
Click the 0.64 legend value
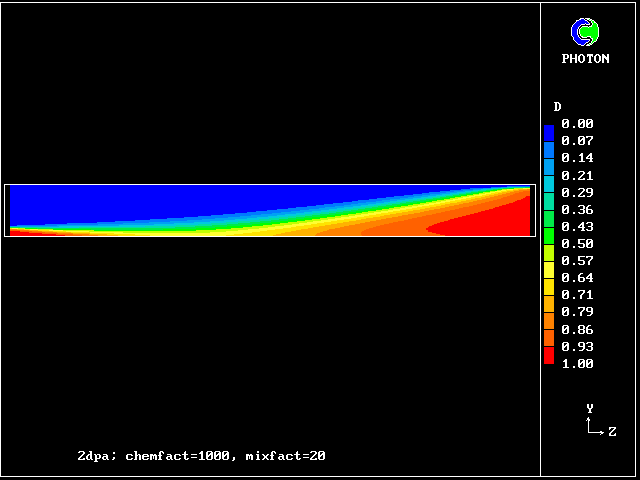click(577, 278)
